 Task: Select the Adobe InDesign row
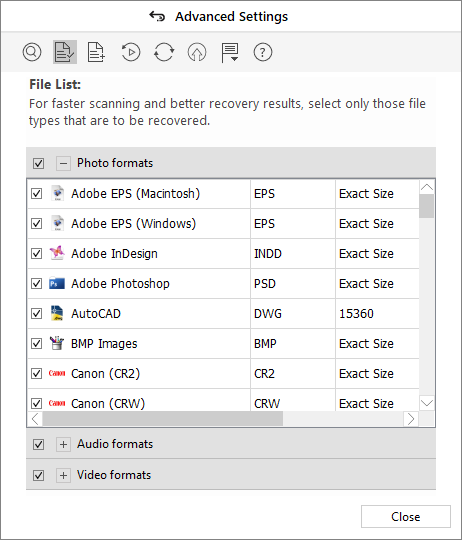pyautogui.click(x=223, y=254)
